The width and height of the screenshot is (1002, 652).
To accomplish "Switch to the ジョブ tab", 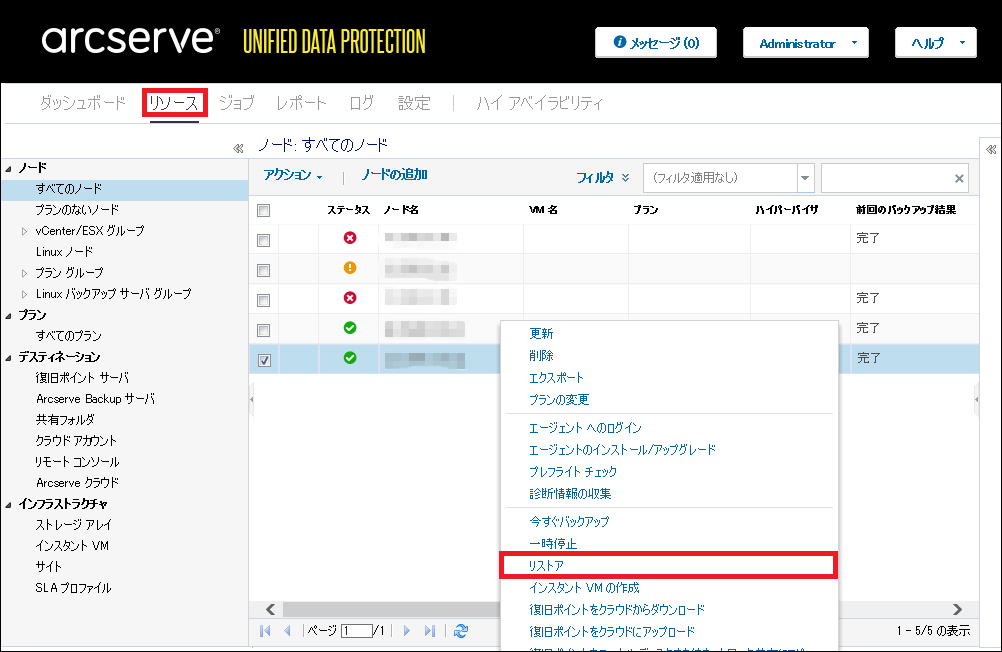I will (x=236, y=102).
